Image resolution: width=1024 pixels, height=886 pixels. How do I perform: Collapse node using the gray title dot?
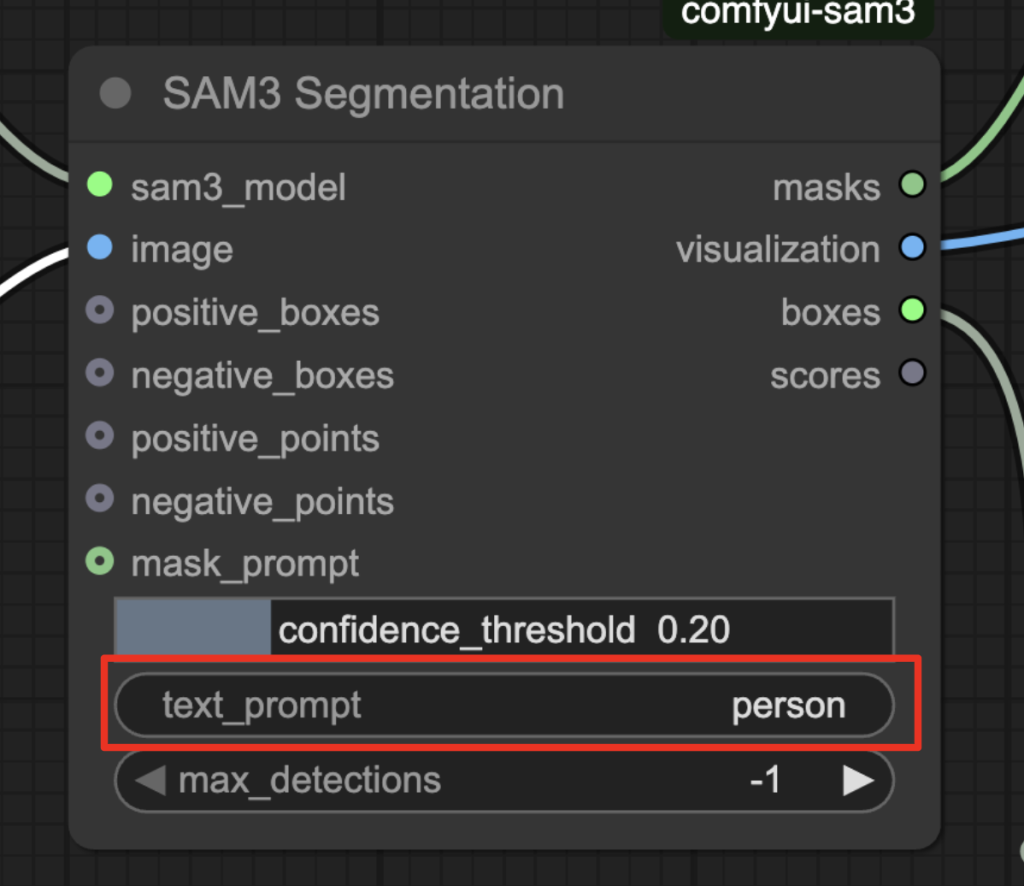[116, 94]
